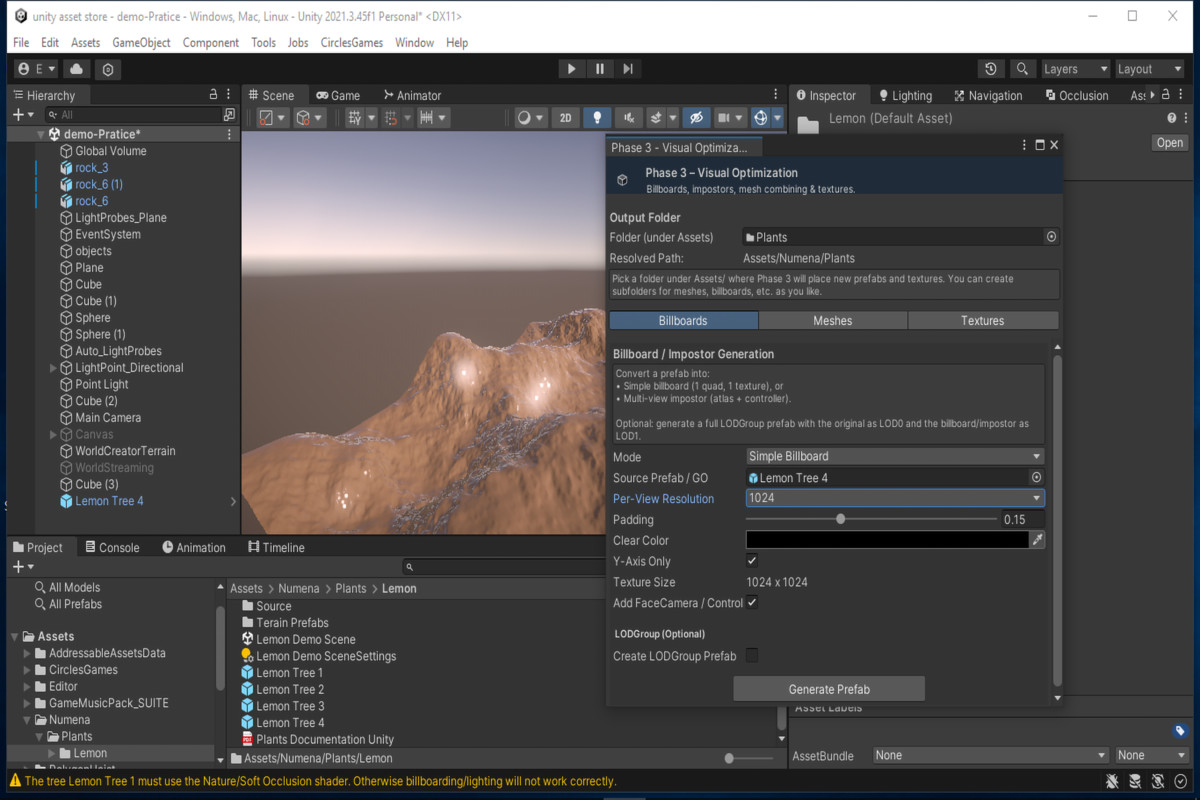The width and height of the screenshot is (1200, 800).
Task: Open the Layers dropdown
Action: pos(1075,69)
